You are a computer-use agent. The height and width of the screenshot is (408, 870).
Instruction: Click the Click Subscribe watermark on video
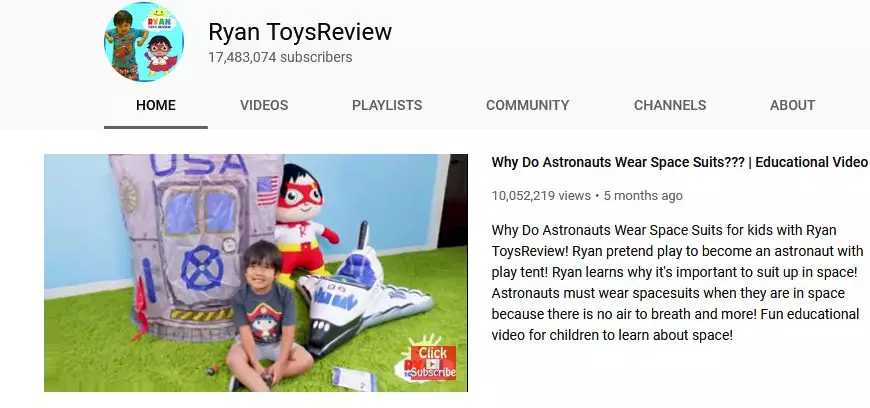[431, 363]
